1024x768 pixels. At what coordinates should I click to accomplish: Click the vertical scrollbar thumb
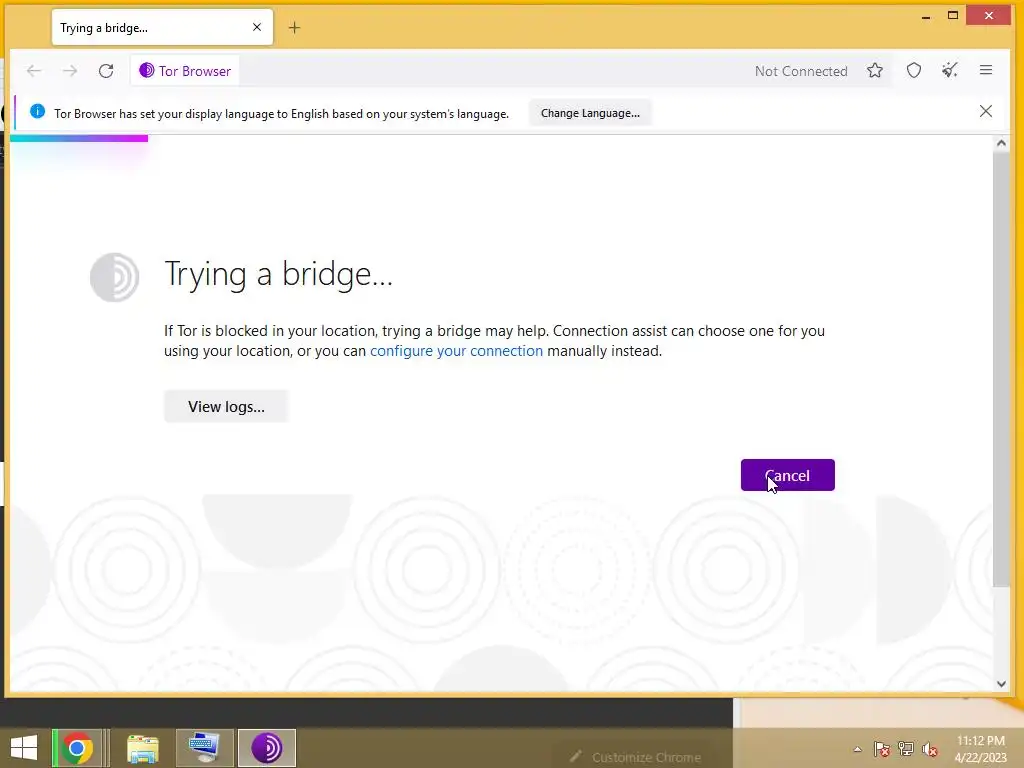pos(1001,370)
